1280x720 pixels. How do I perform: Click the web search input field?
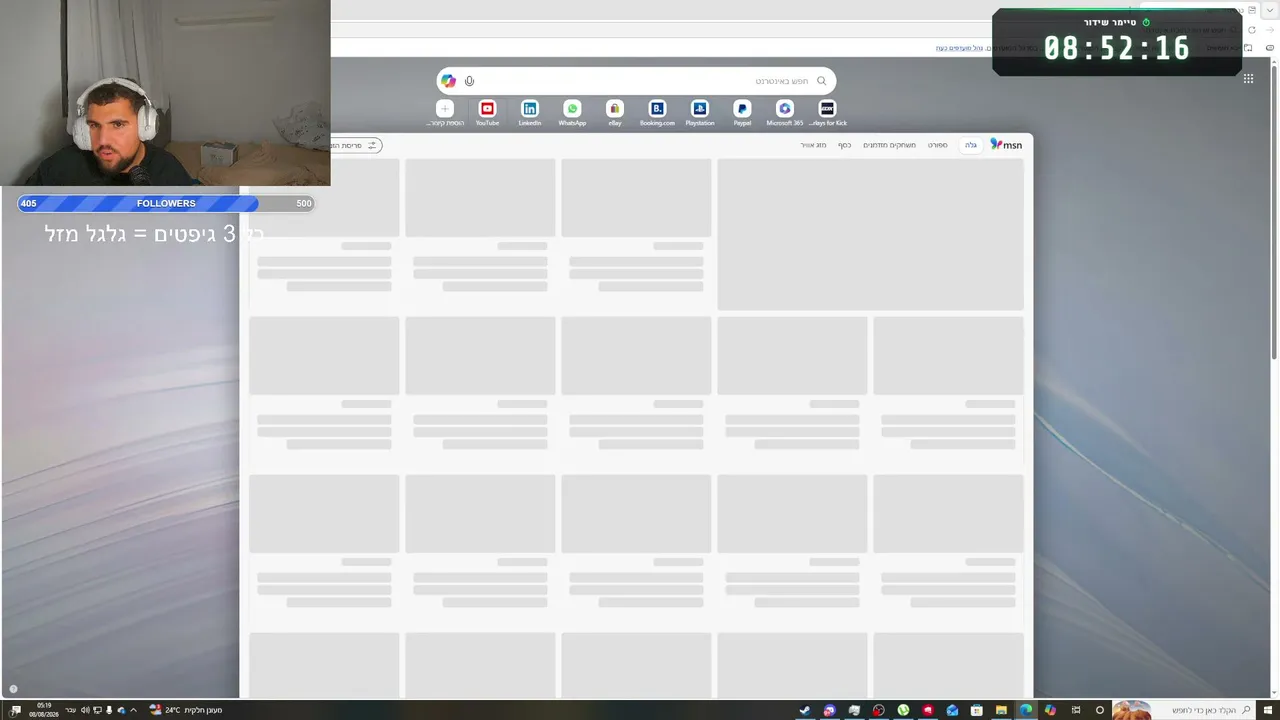(x=636, y=81)
